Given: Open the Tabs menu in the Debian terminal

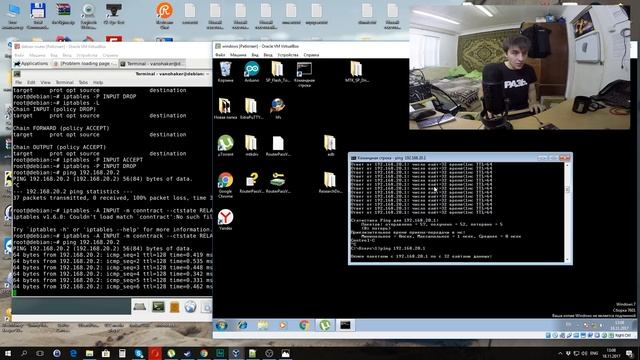Looking at the screenshot, I should [x=83, y=82].
